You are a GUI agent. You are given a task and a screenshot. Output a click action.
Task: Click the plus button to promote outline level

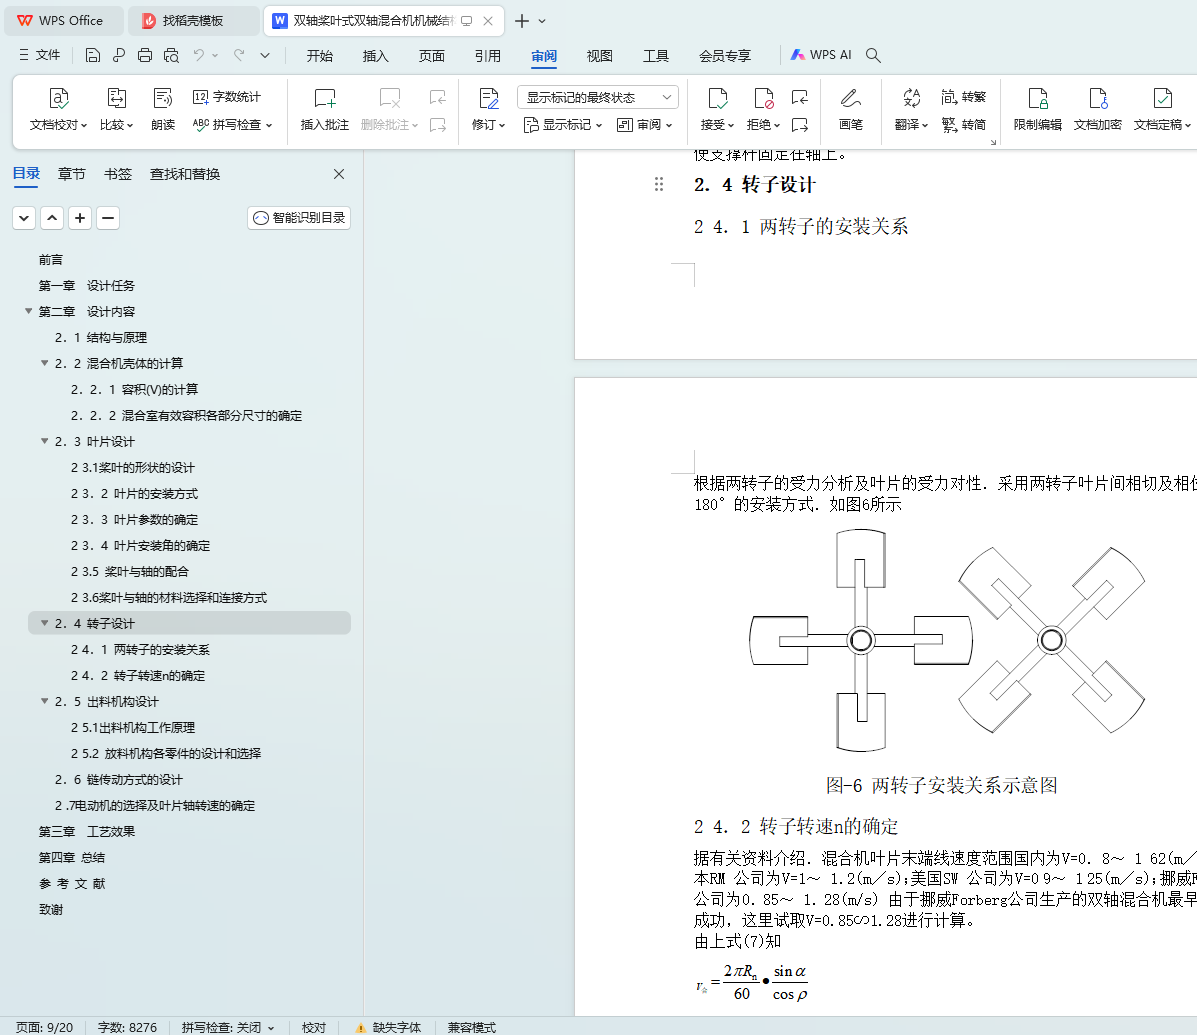(80, 218)
